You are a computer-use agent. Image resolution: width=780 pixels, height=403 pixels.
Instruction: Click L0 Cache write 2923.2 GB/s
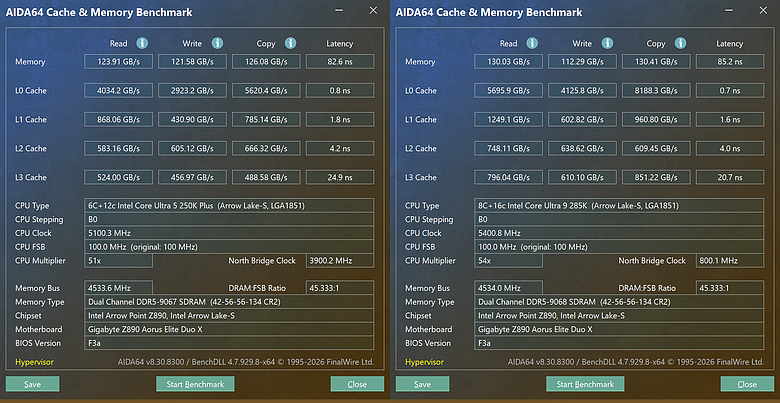coord(192,91)
